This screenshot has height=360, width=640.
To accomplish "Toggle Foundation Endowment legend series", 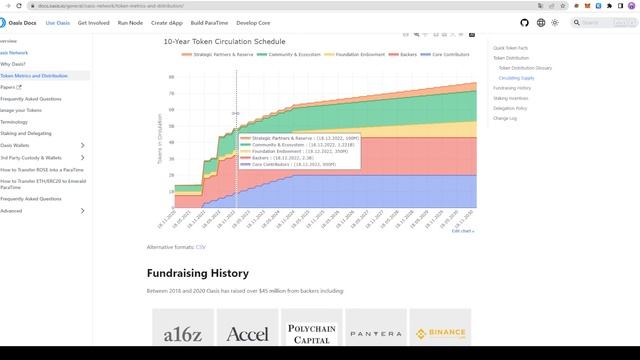I will 355,54.
